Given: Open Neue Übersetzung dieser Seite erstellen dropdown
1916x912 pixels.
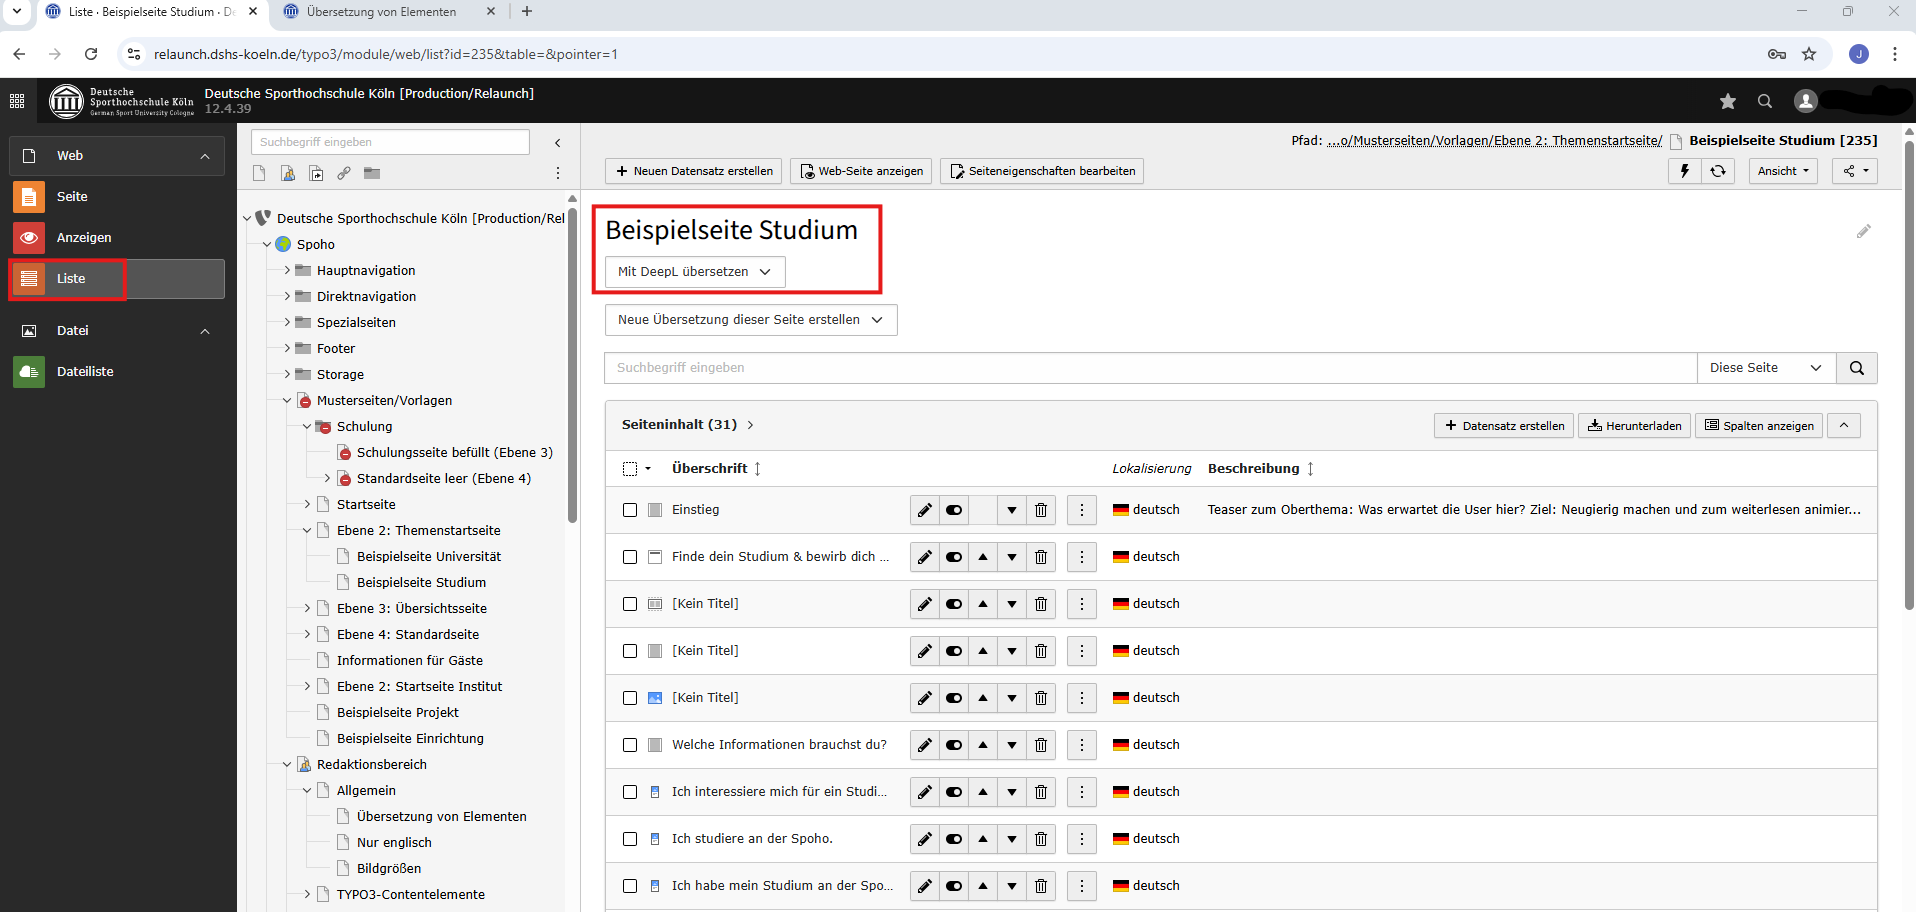Looking at the screenshot, I should (750, 320).
